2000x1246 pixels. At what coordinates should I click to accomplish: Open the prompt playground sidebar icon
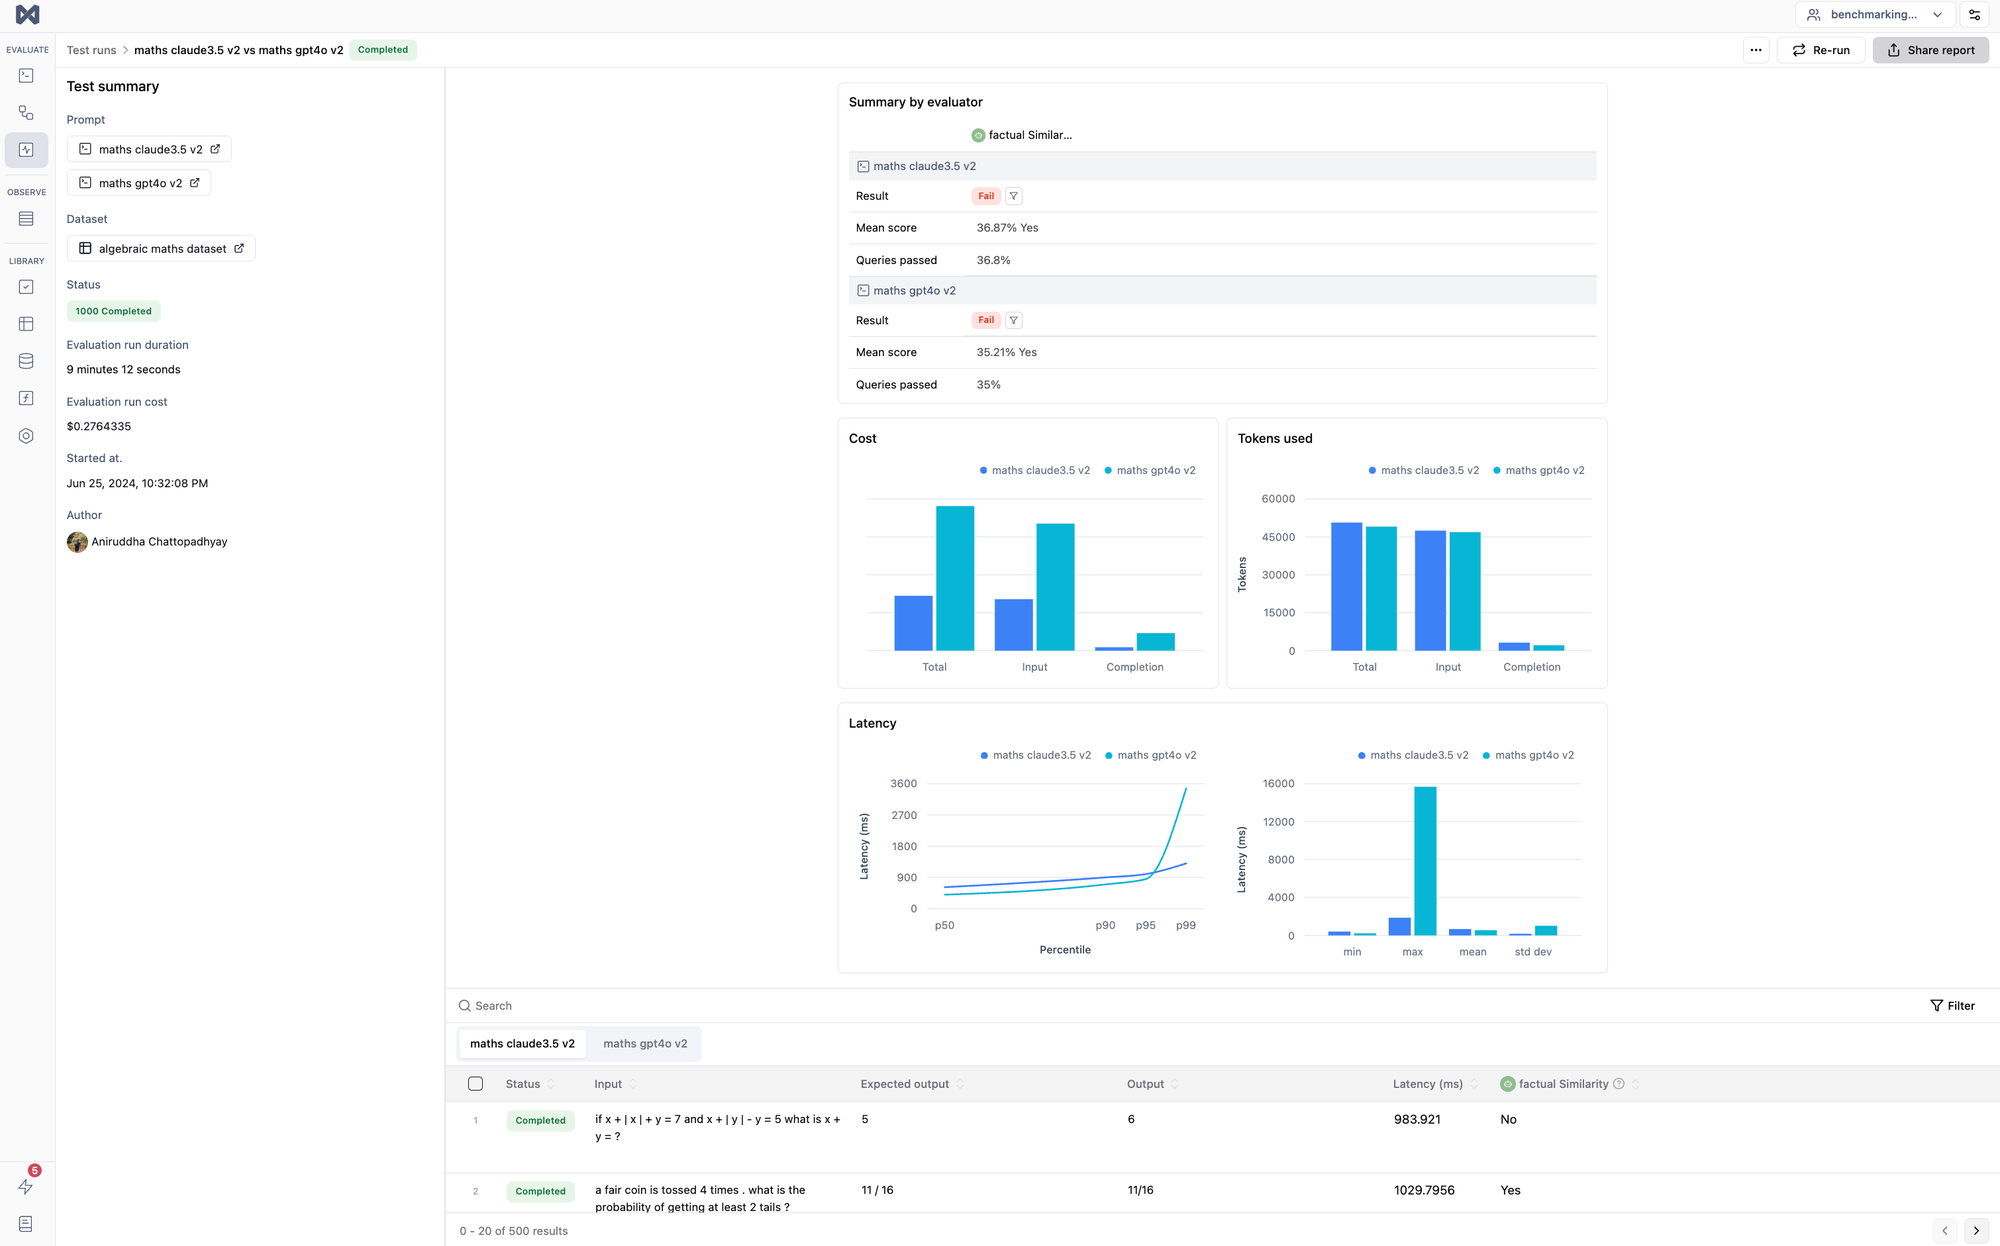point(26,76)
